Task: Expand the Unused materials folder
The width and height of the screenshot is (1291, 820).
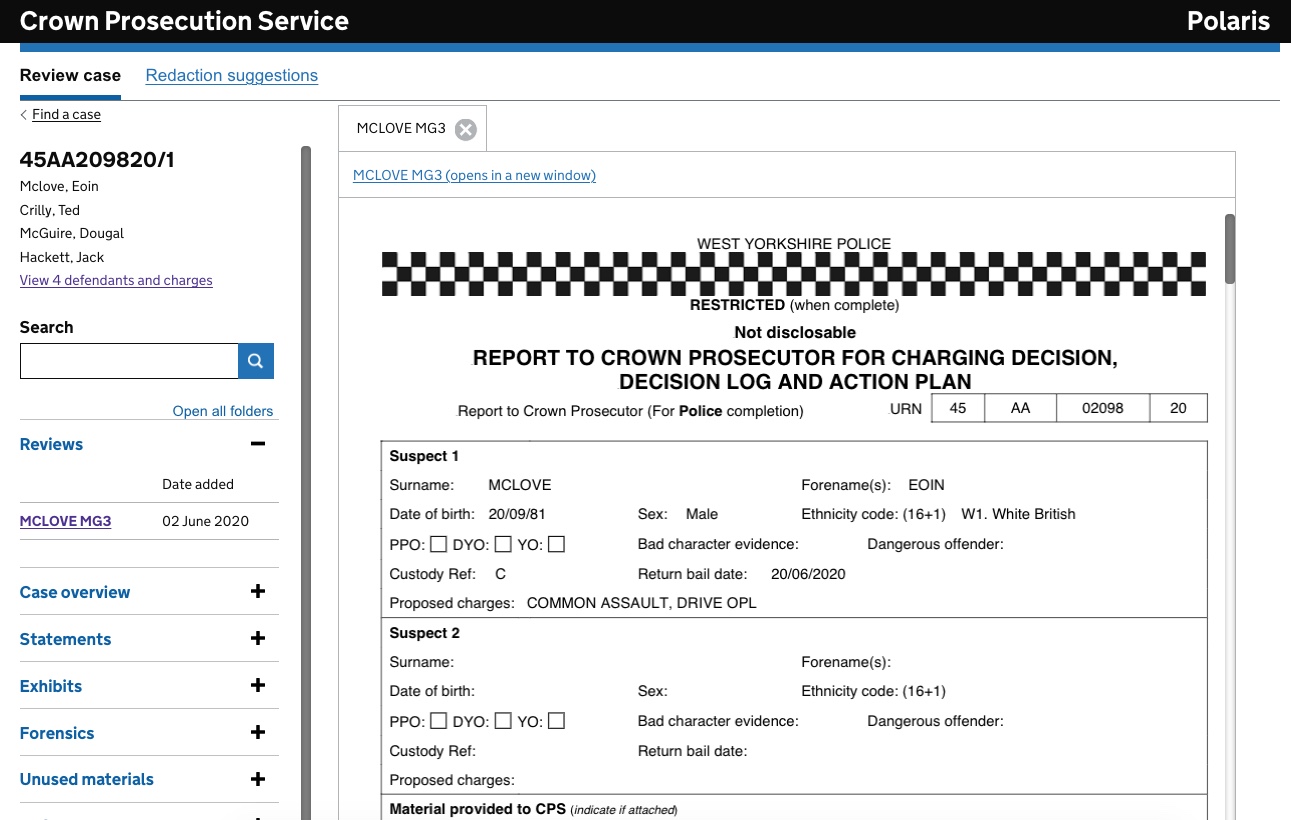Action: click(x=258, y=779)
